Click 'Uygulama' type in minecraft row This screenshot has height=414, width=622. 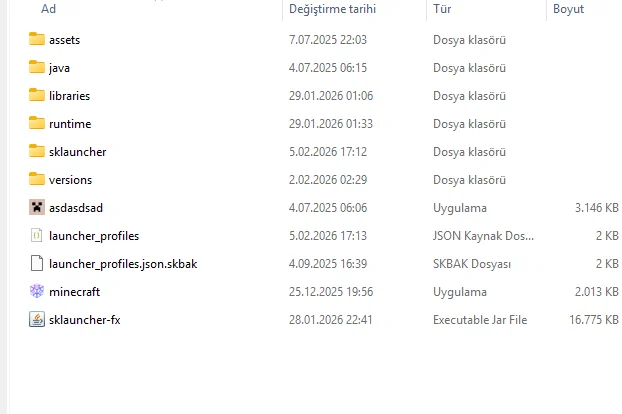tap(460, 292)
